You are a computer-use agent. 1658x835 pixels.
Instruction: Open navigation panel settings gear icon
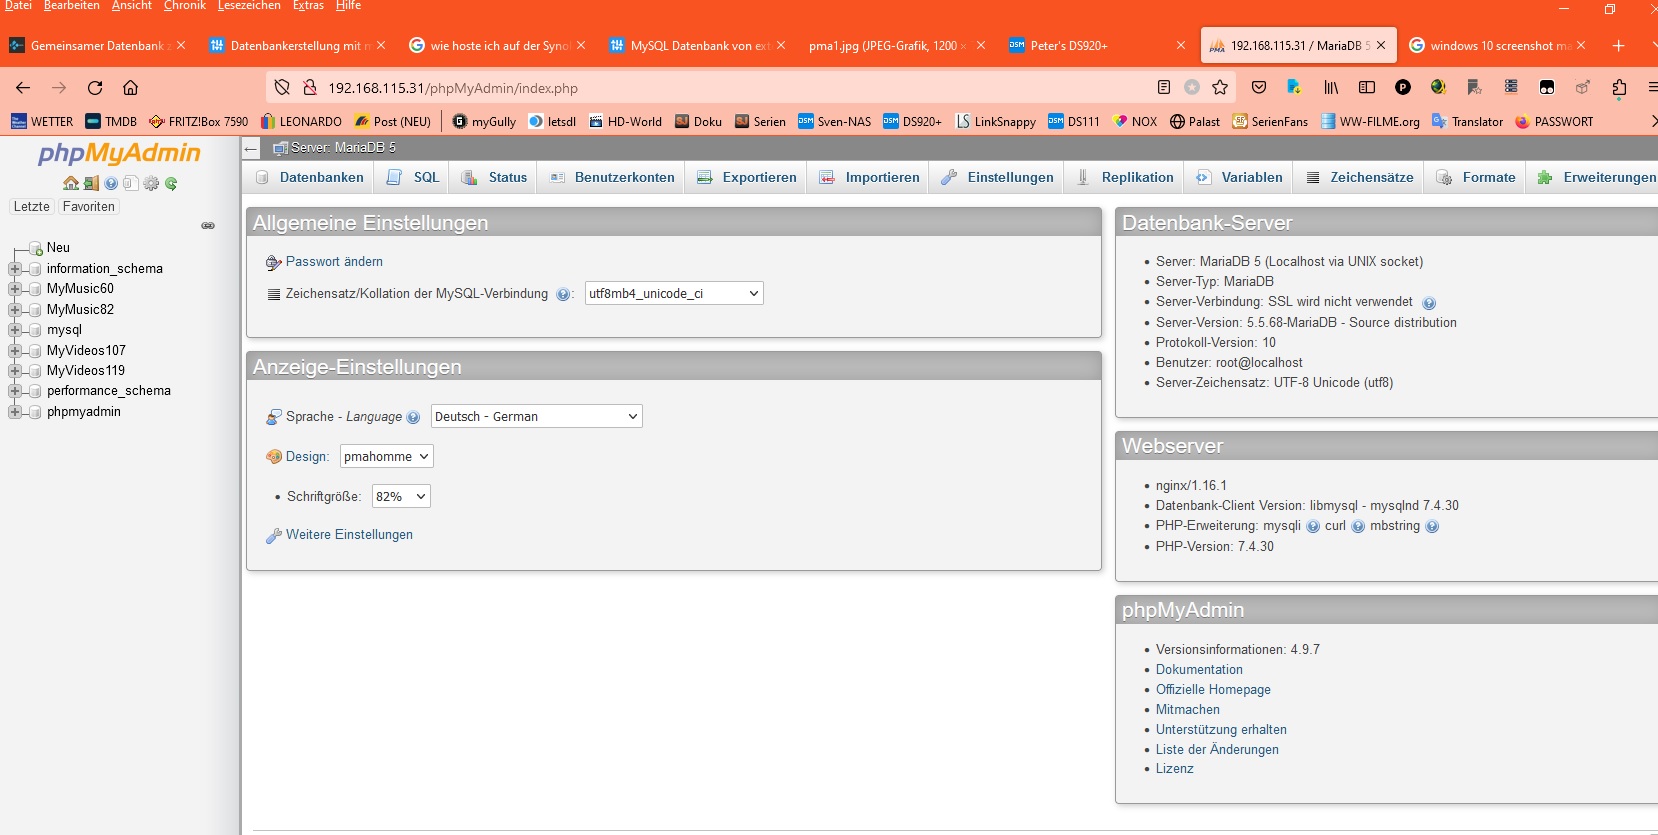[x=151, y=184]
